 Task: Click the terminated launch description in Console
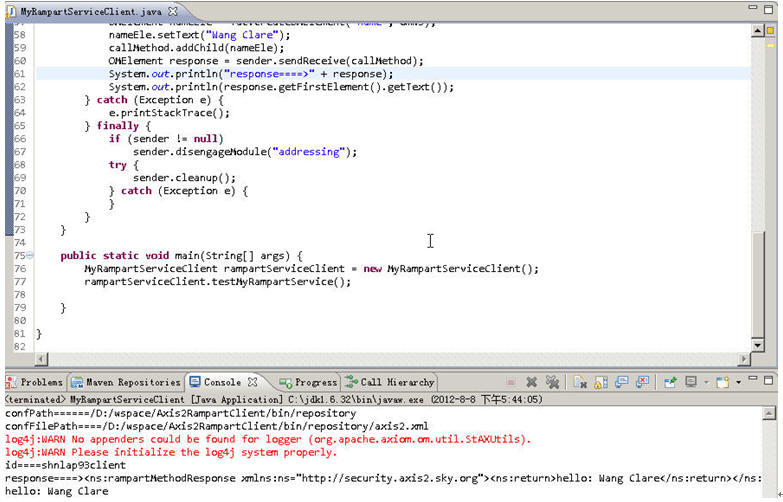click(274, 400)
